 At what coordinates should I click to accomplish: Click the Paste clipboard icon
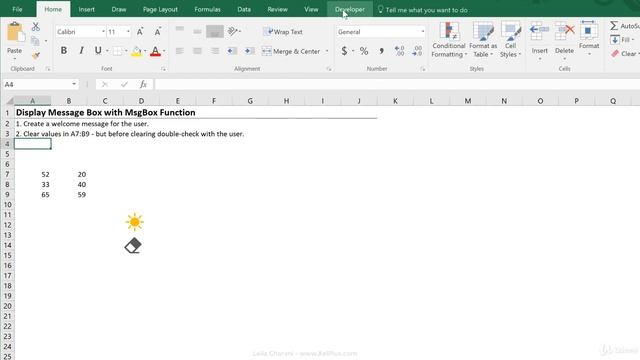coord(15,33)
